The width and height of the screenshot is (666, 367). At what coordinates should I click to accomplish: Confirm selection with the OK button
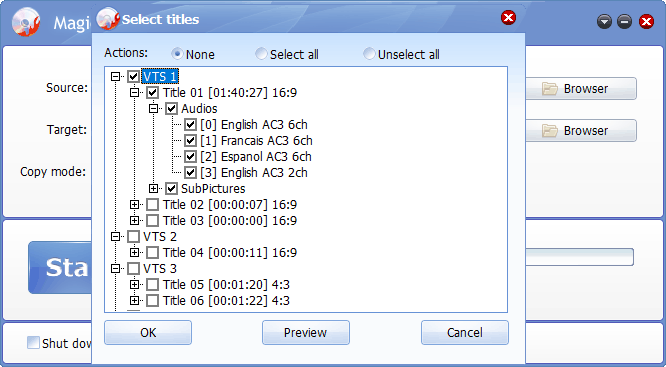coord(148,333)
